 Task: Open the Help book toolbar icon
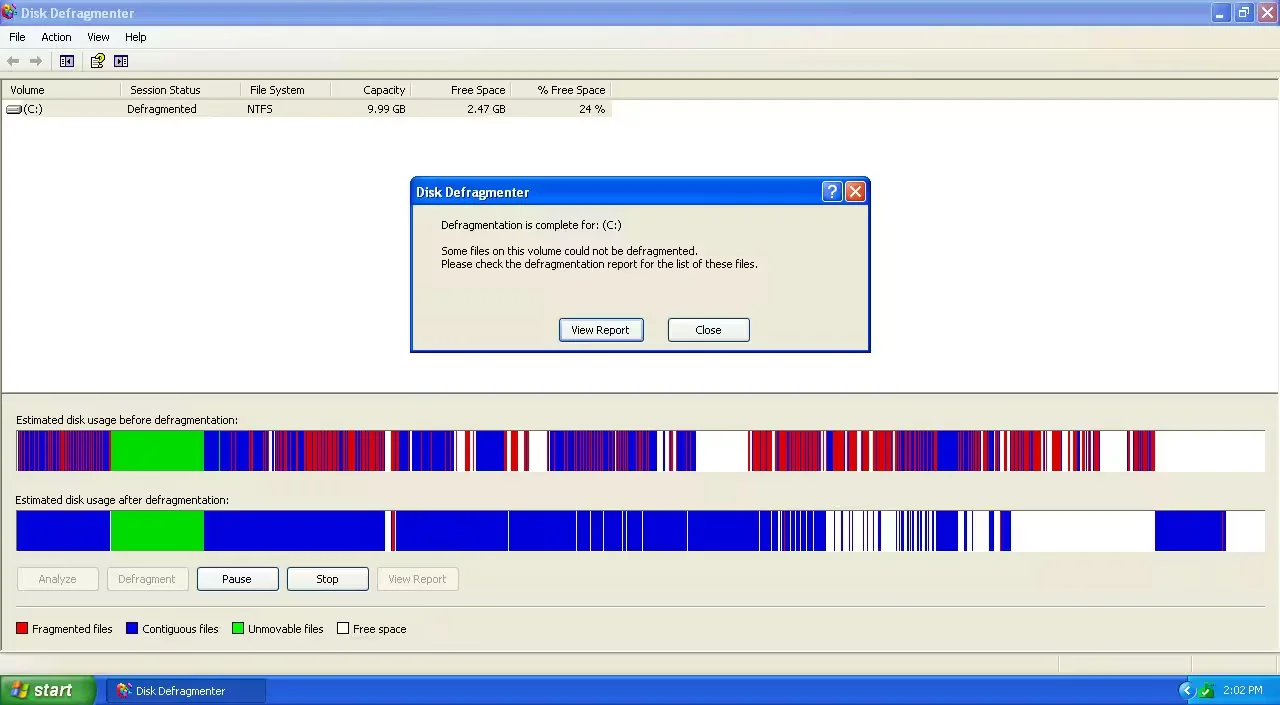(x=97, y=61)
